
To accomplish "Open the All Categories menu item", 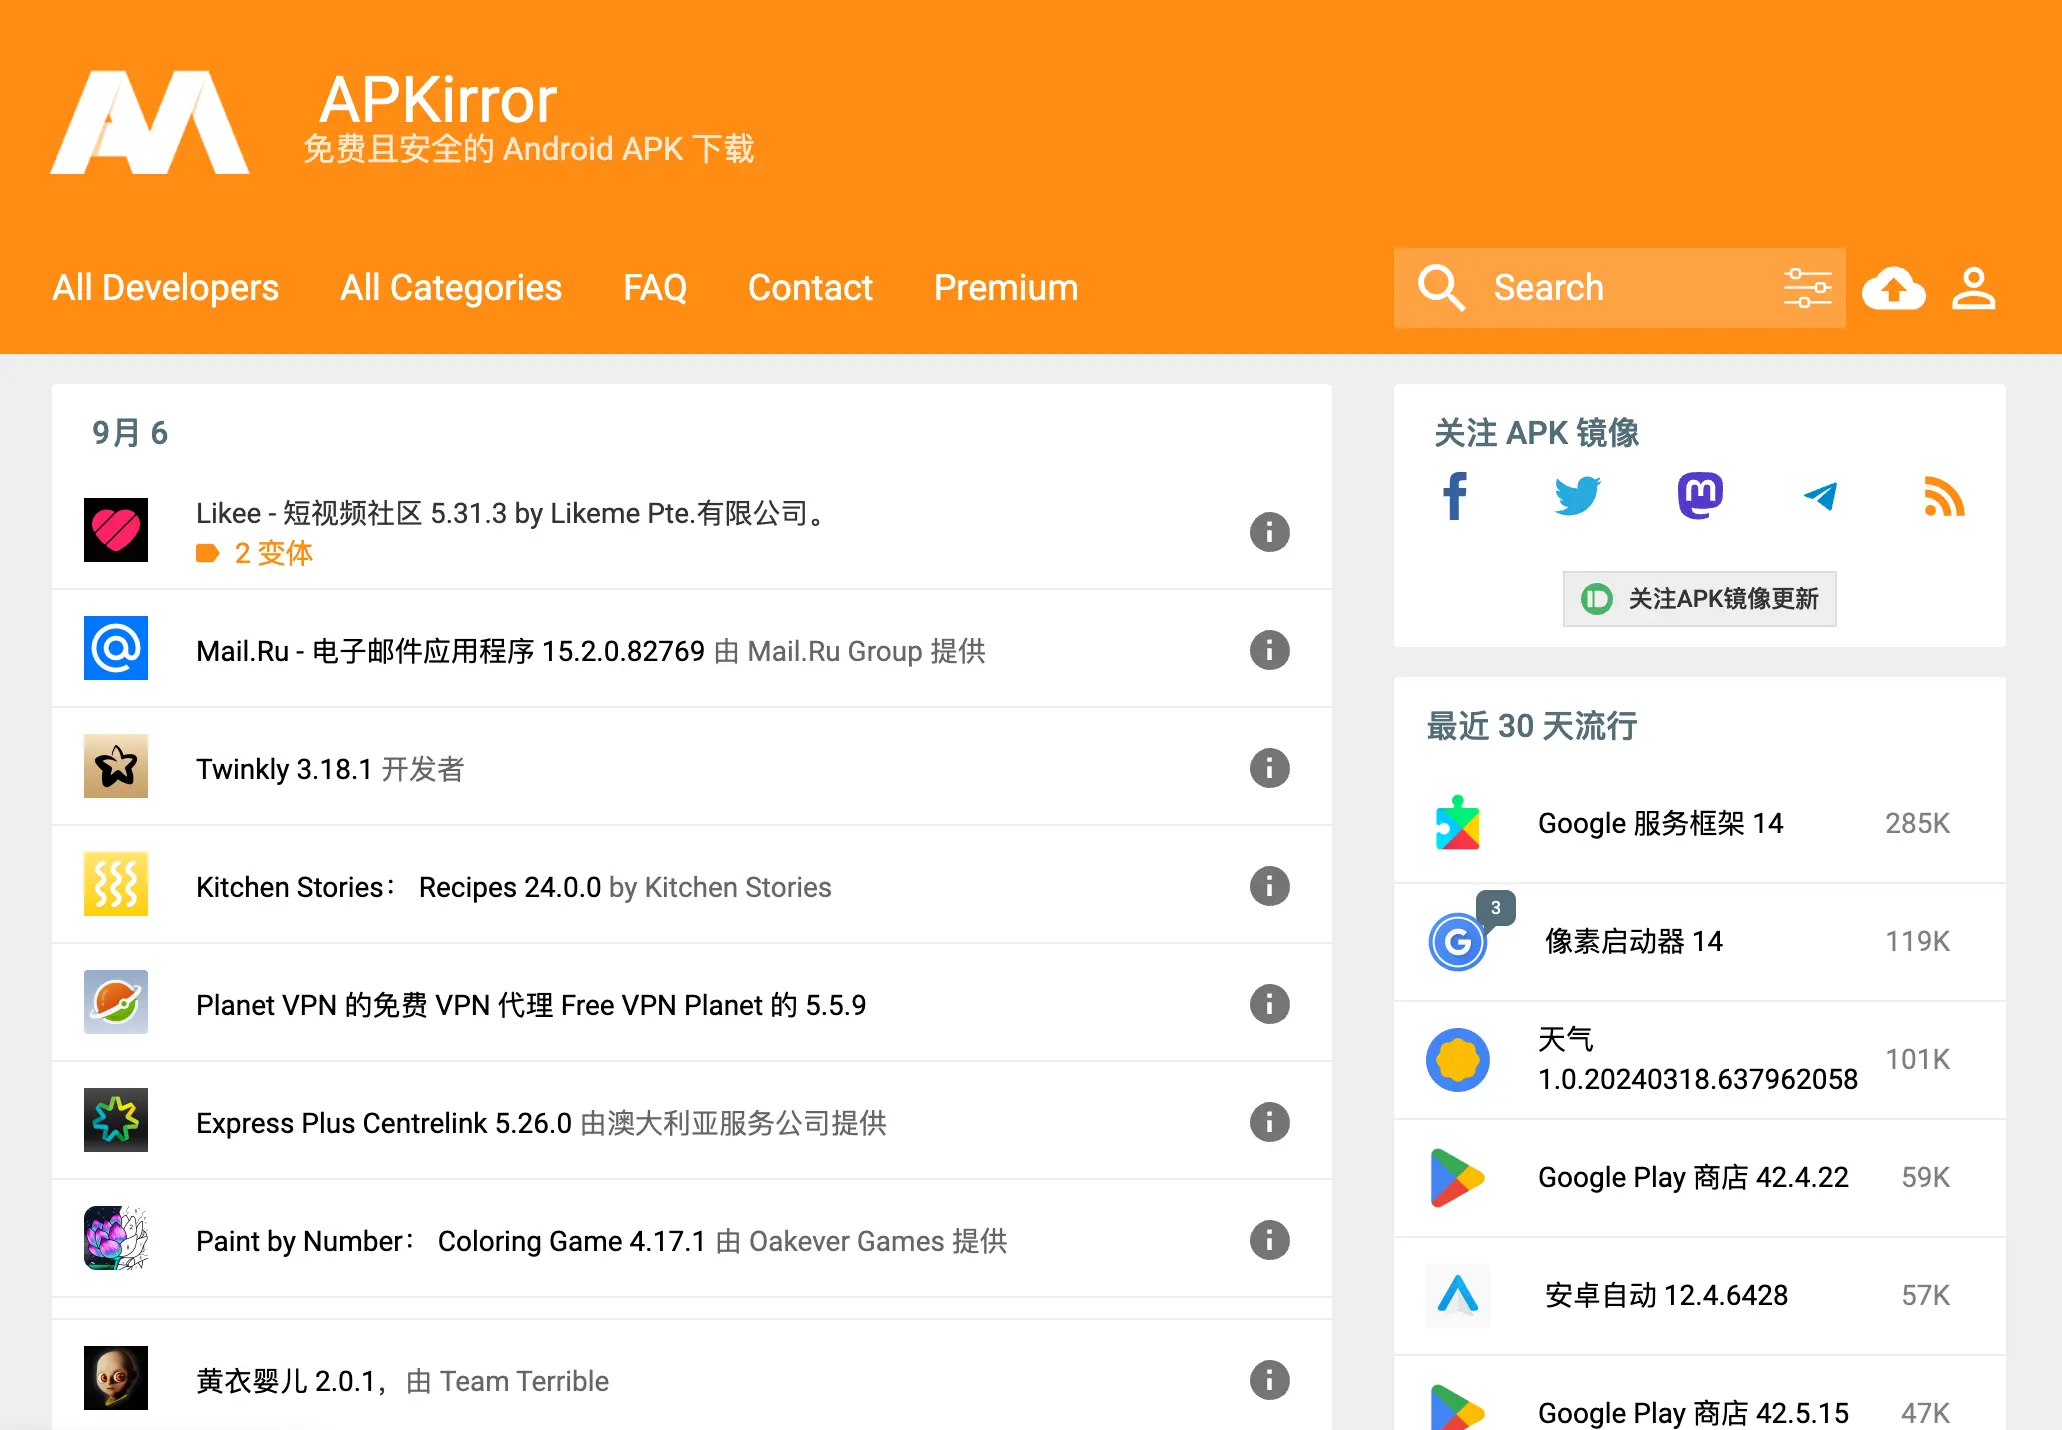I will (x=451, y=288).
